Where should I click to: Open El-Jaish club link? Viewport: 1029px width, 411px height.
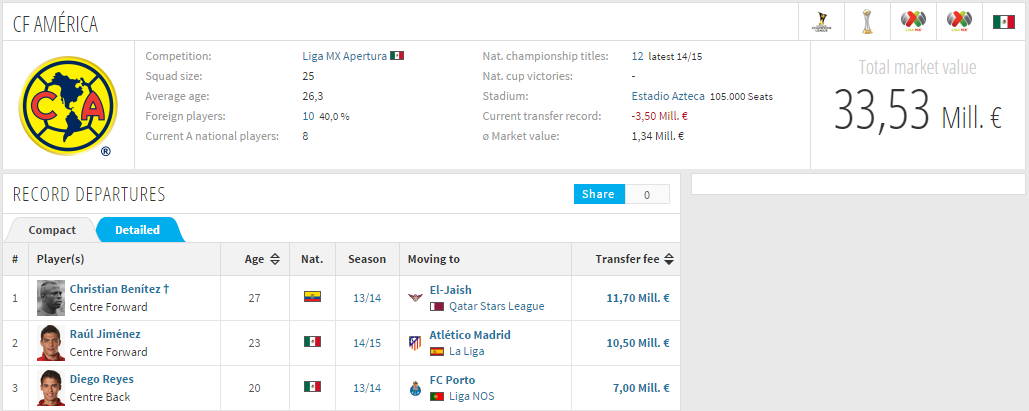click(450, 290)
